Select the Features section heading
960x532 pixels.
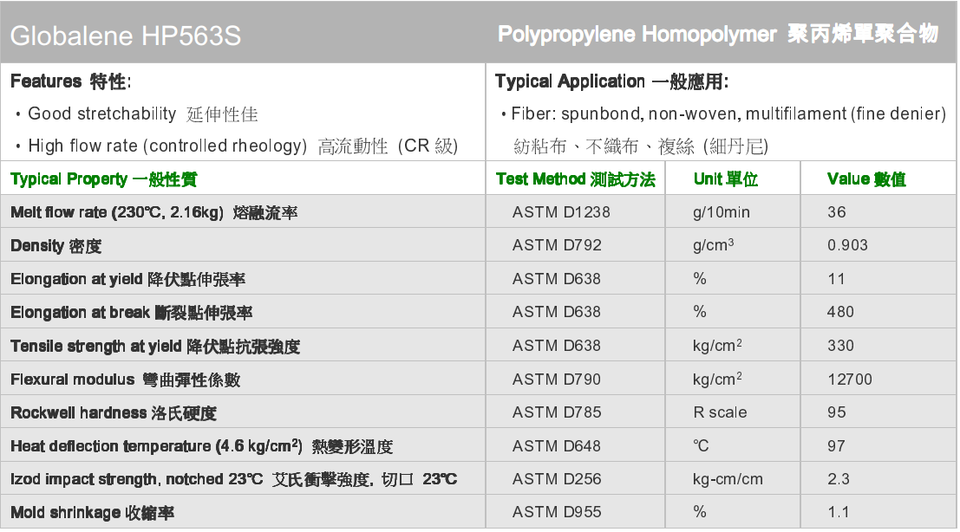click(x=70, y=81)
